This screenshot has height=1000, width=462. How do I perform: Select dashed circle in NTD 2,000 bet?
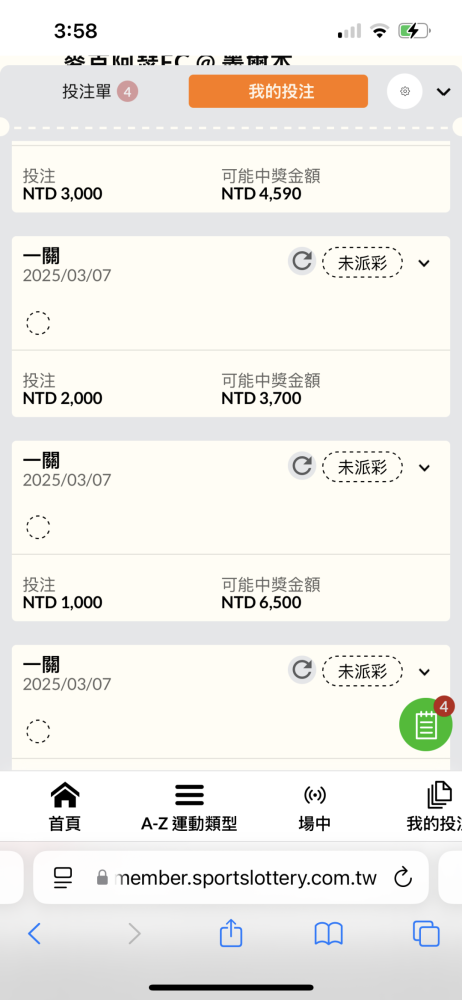38,323
